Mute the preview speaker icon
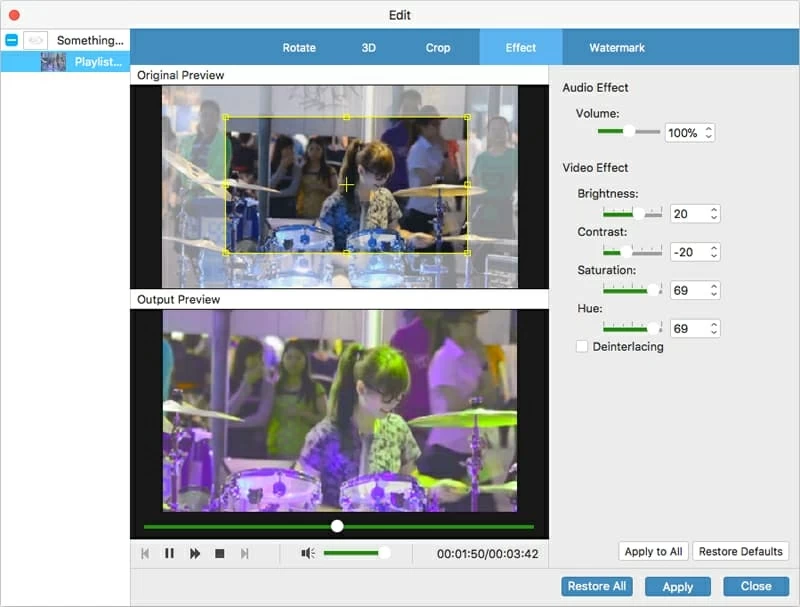 coord(308,553)
